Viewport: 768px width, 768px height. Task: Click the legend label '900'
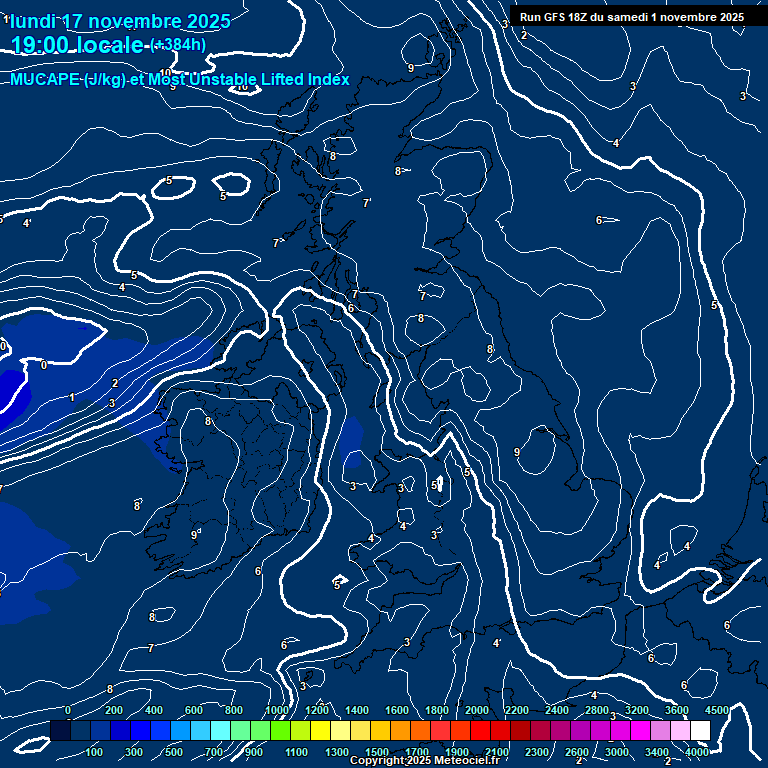click(x=254, y=752)
